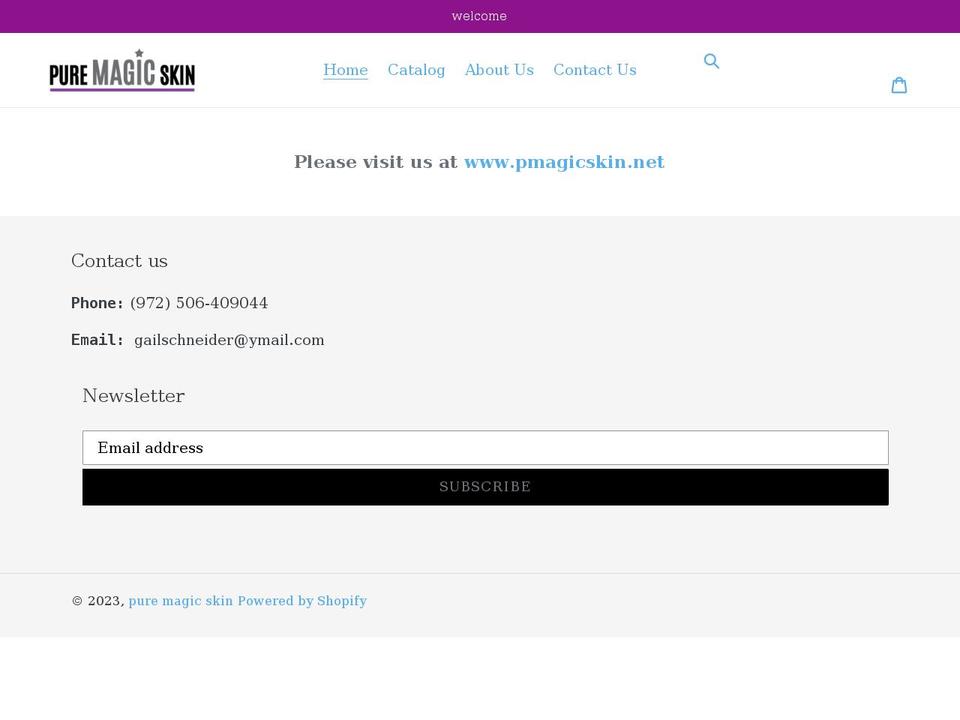Open the Powered by Shopify link

tap(302, 601)
